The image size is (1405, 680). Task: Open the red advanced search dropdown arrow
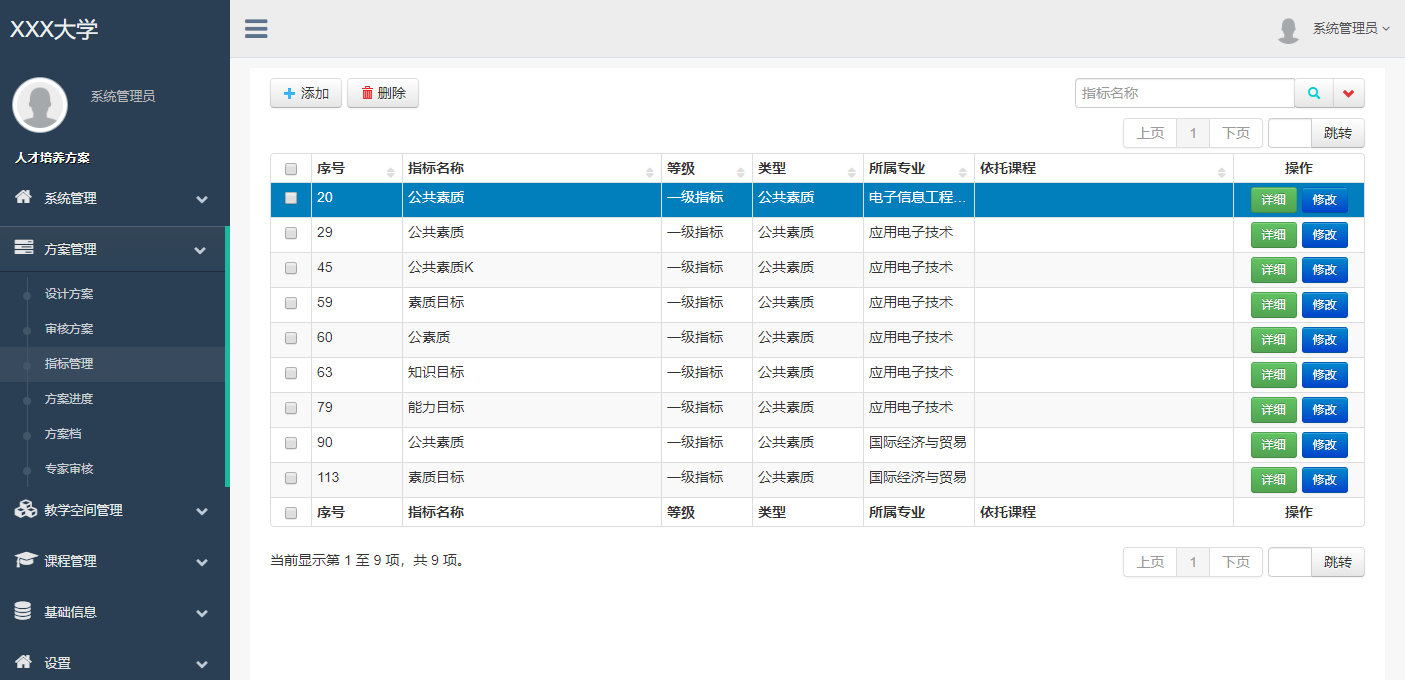click(x=1348, y=93)
